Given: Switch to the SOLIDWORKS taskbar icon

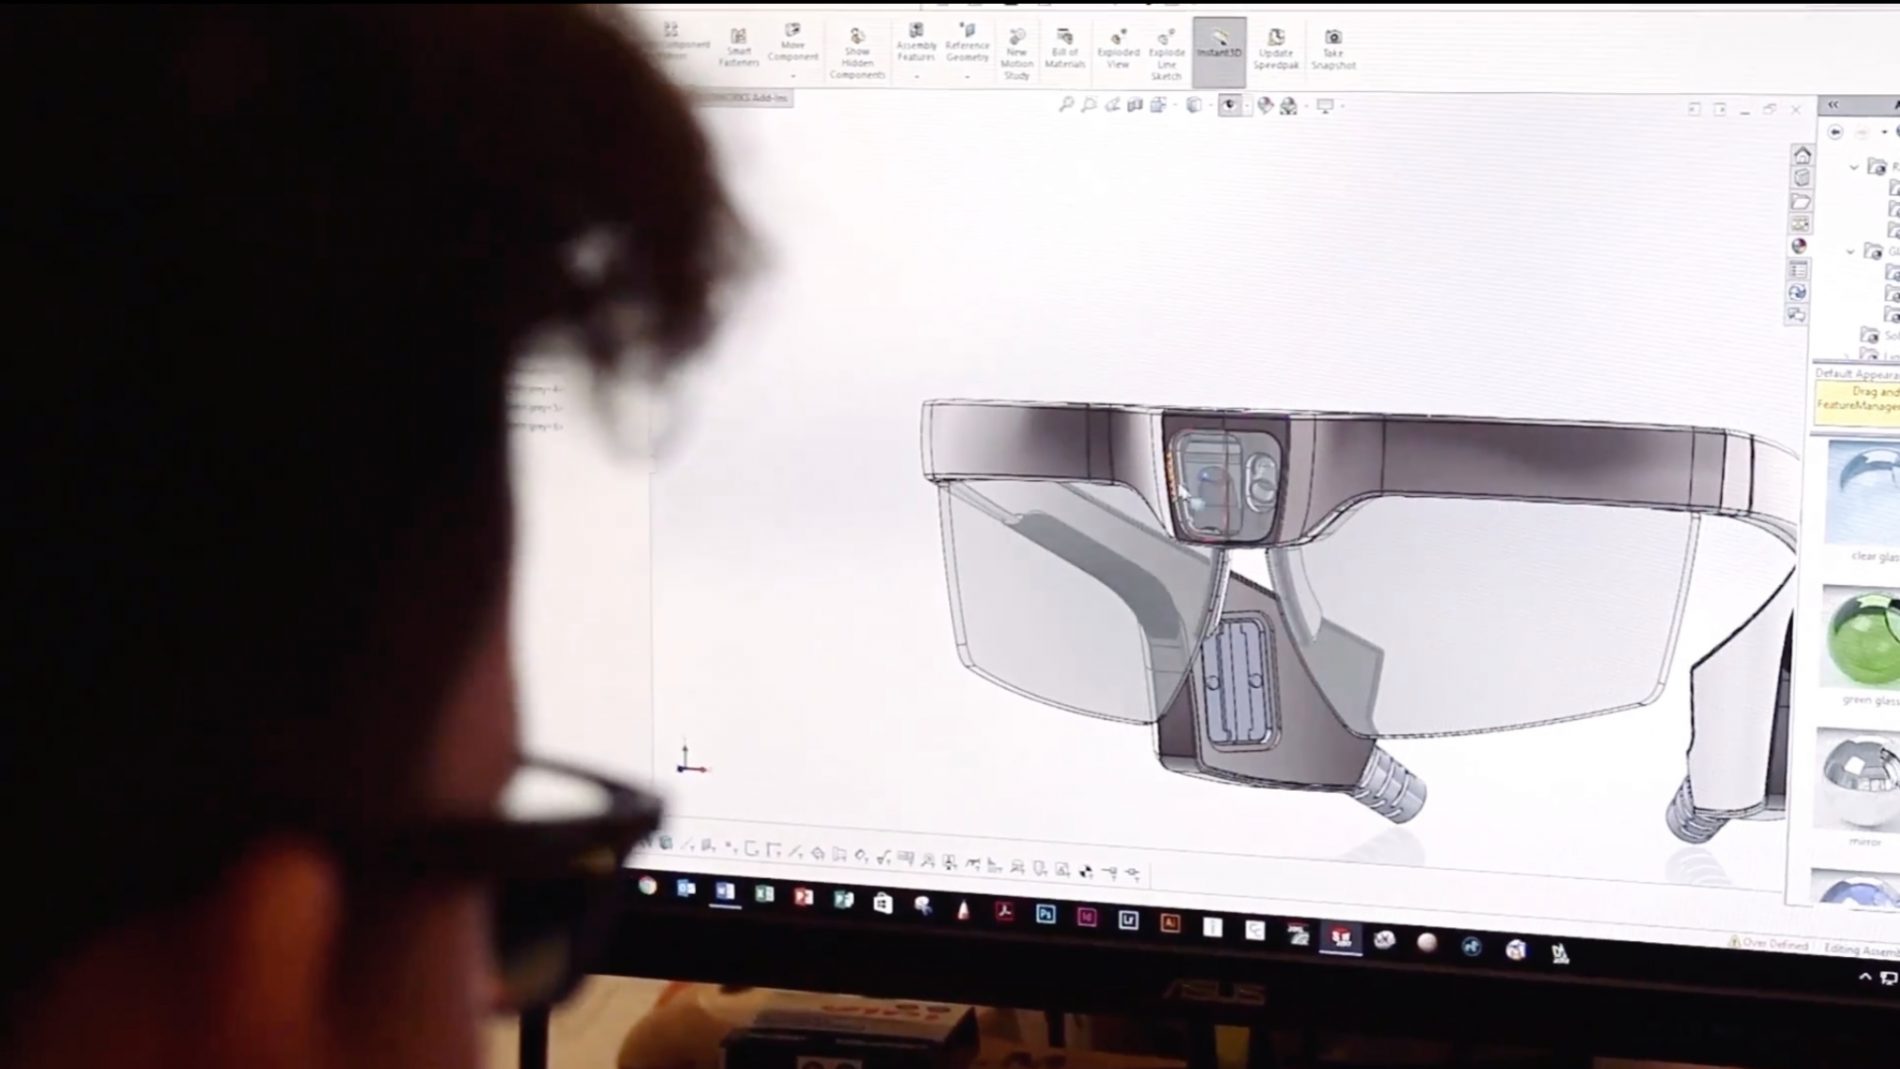Looking at the screenshot, I should coord(1341,936).
